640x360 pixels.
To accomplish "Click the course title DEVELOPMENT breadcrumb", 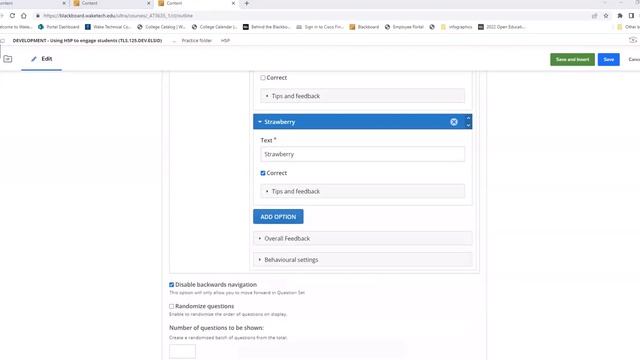I will click(x=87, y=40).
